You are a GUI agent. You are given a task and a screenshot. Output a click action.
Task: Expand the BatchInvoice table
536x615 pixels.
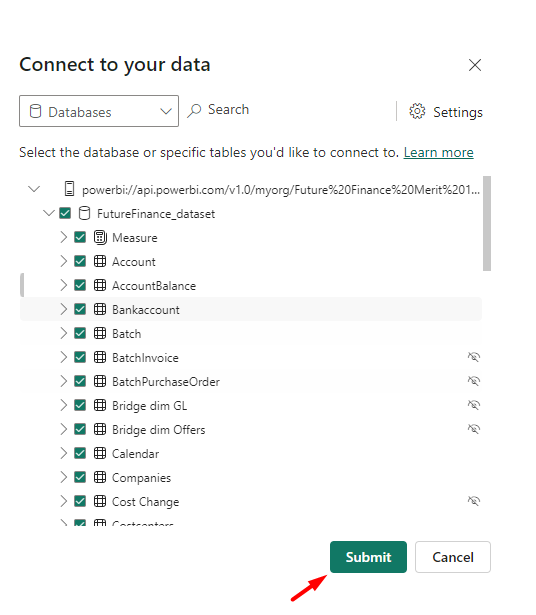(64, 357)
